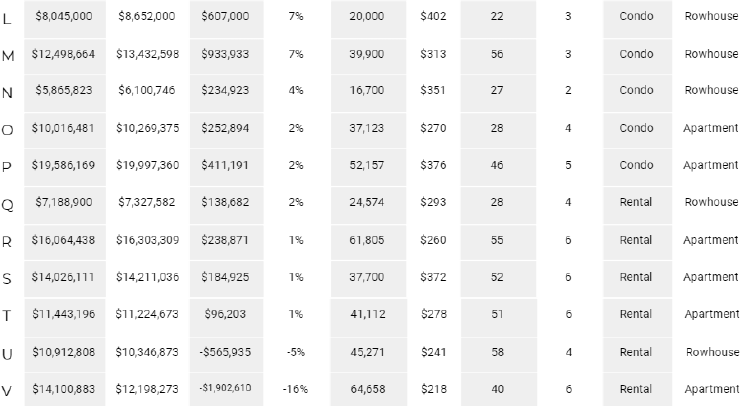Click the -16% percentage cell
Screen dimensions: 746x406
click(x=296, y=388)
